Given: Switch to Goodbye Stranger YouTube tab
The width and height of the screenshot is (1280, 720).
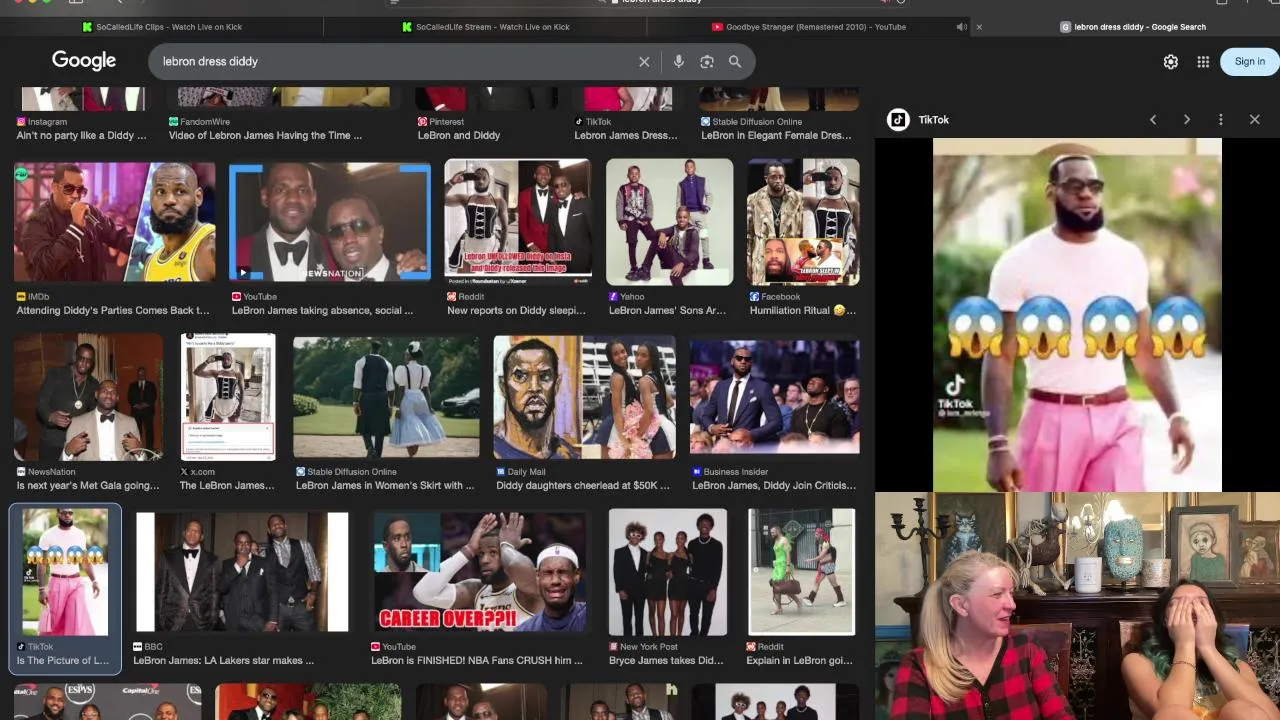Looking at the screenshot, I should (809, 27).
